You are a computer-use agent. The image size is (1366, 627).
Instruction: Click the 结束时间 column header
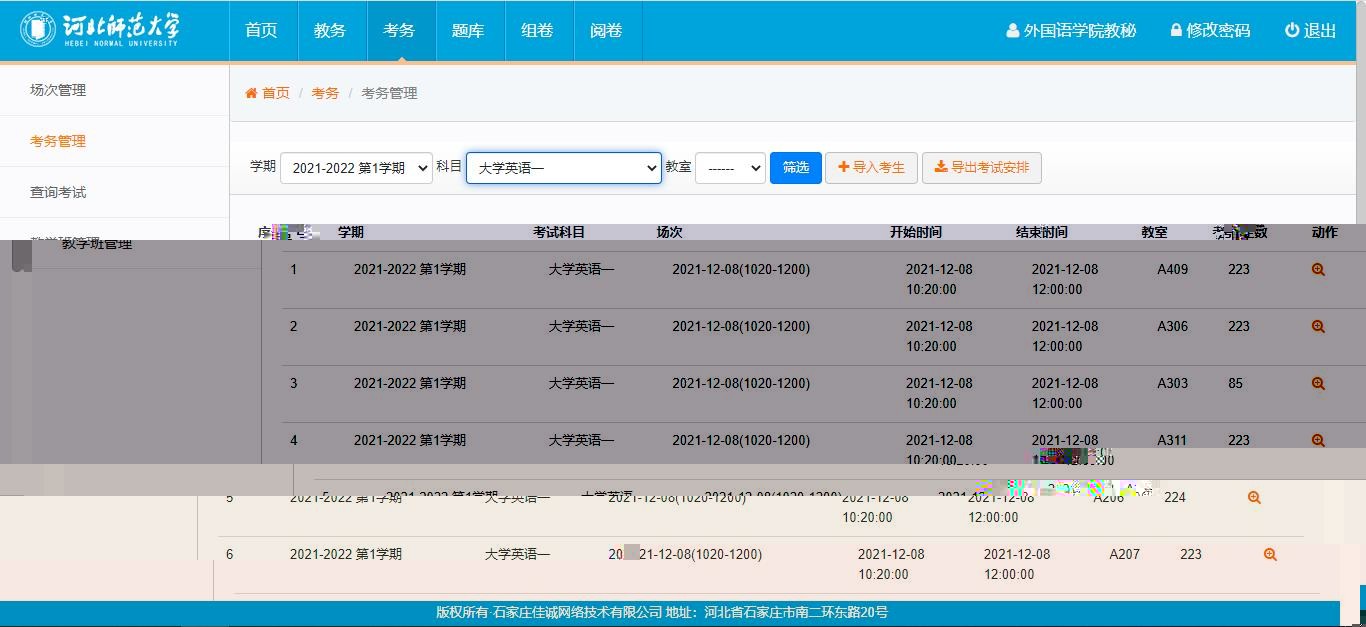[x=1042, y=232]
